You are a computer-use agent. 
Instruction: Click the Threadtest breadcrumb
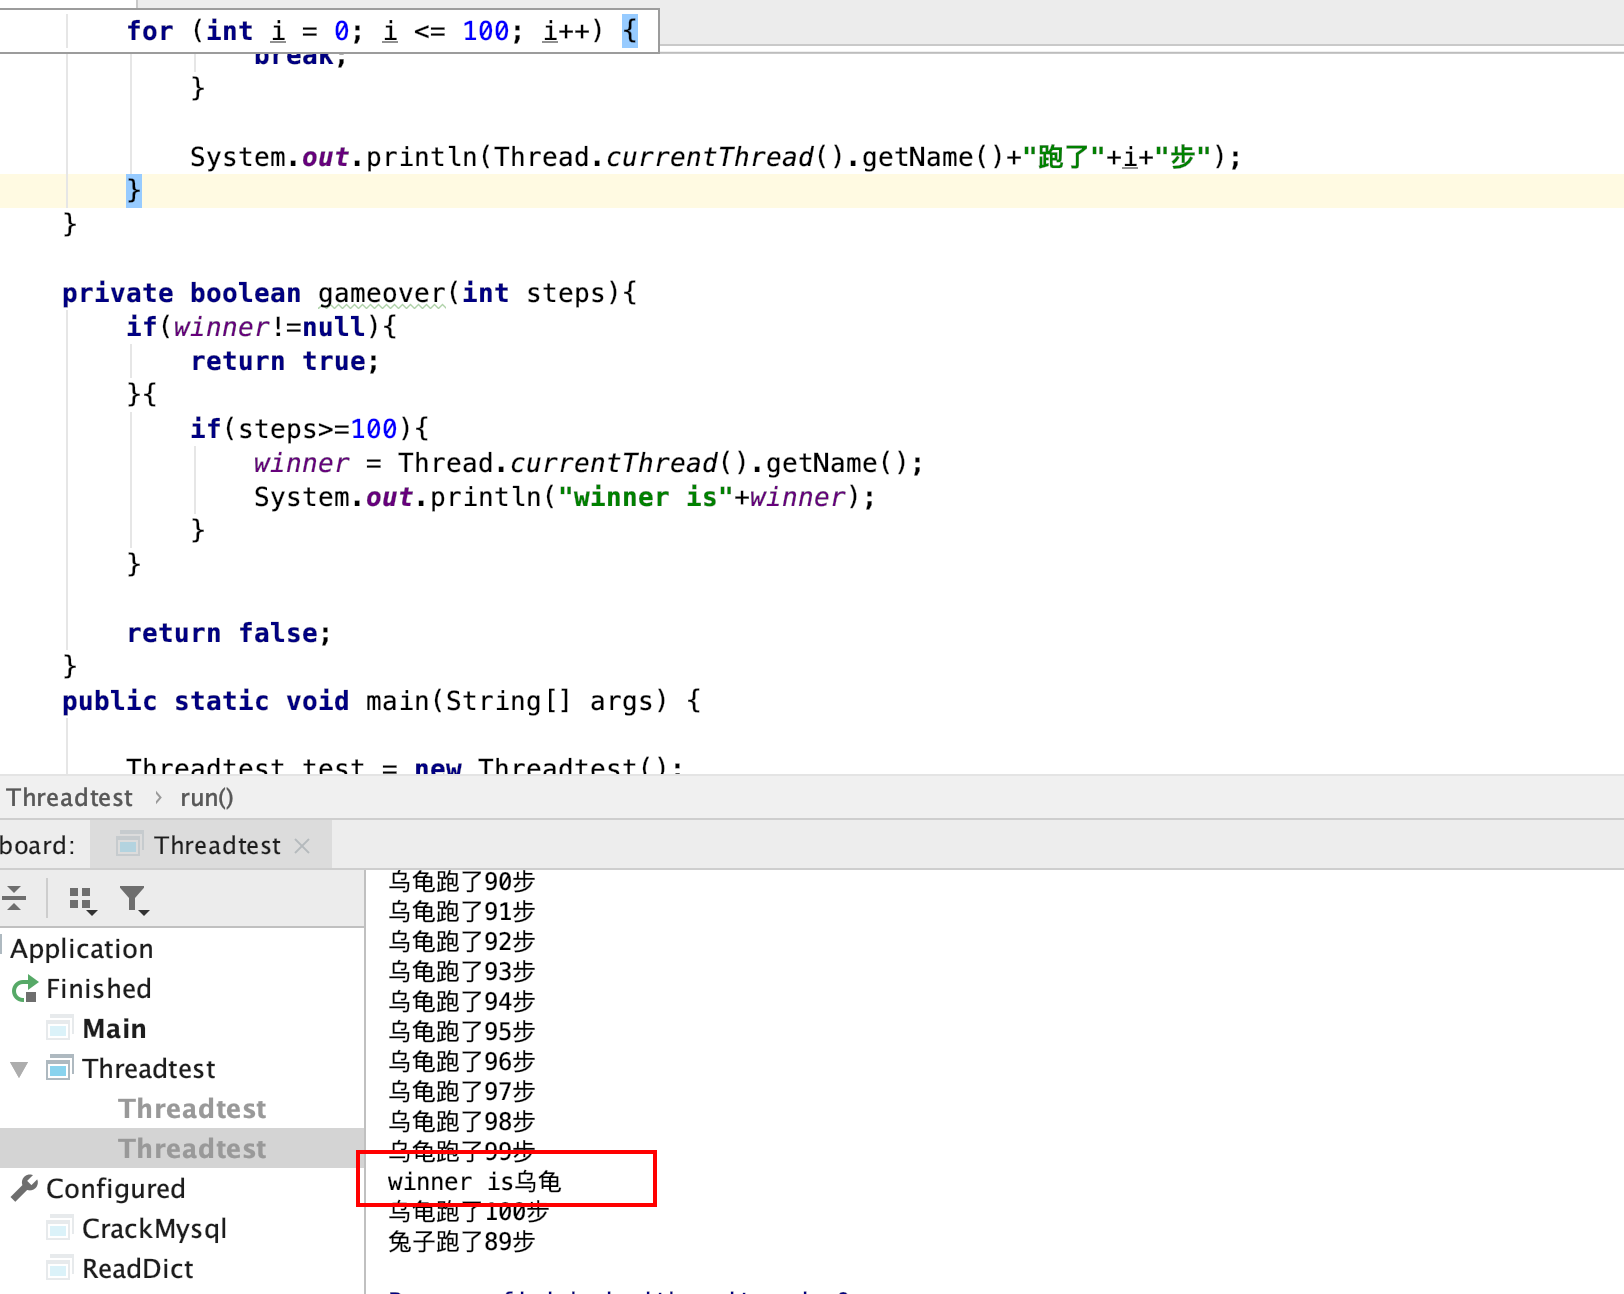tap(70, 798)
